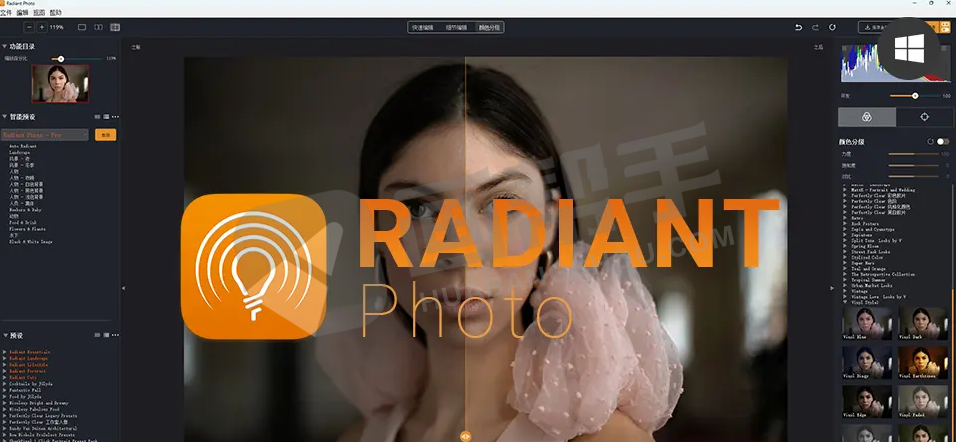
Task: Expand Fantastic Fall preset group
Action: (5, 390)
